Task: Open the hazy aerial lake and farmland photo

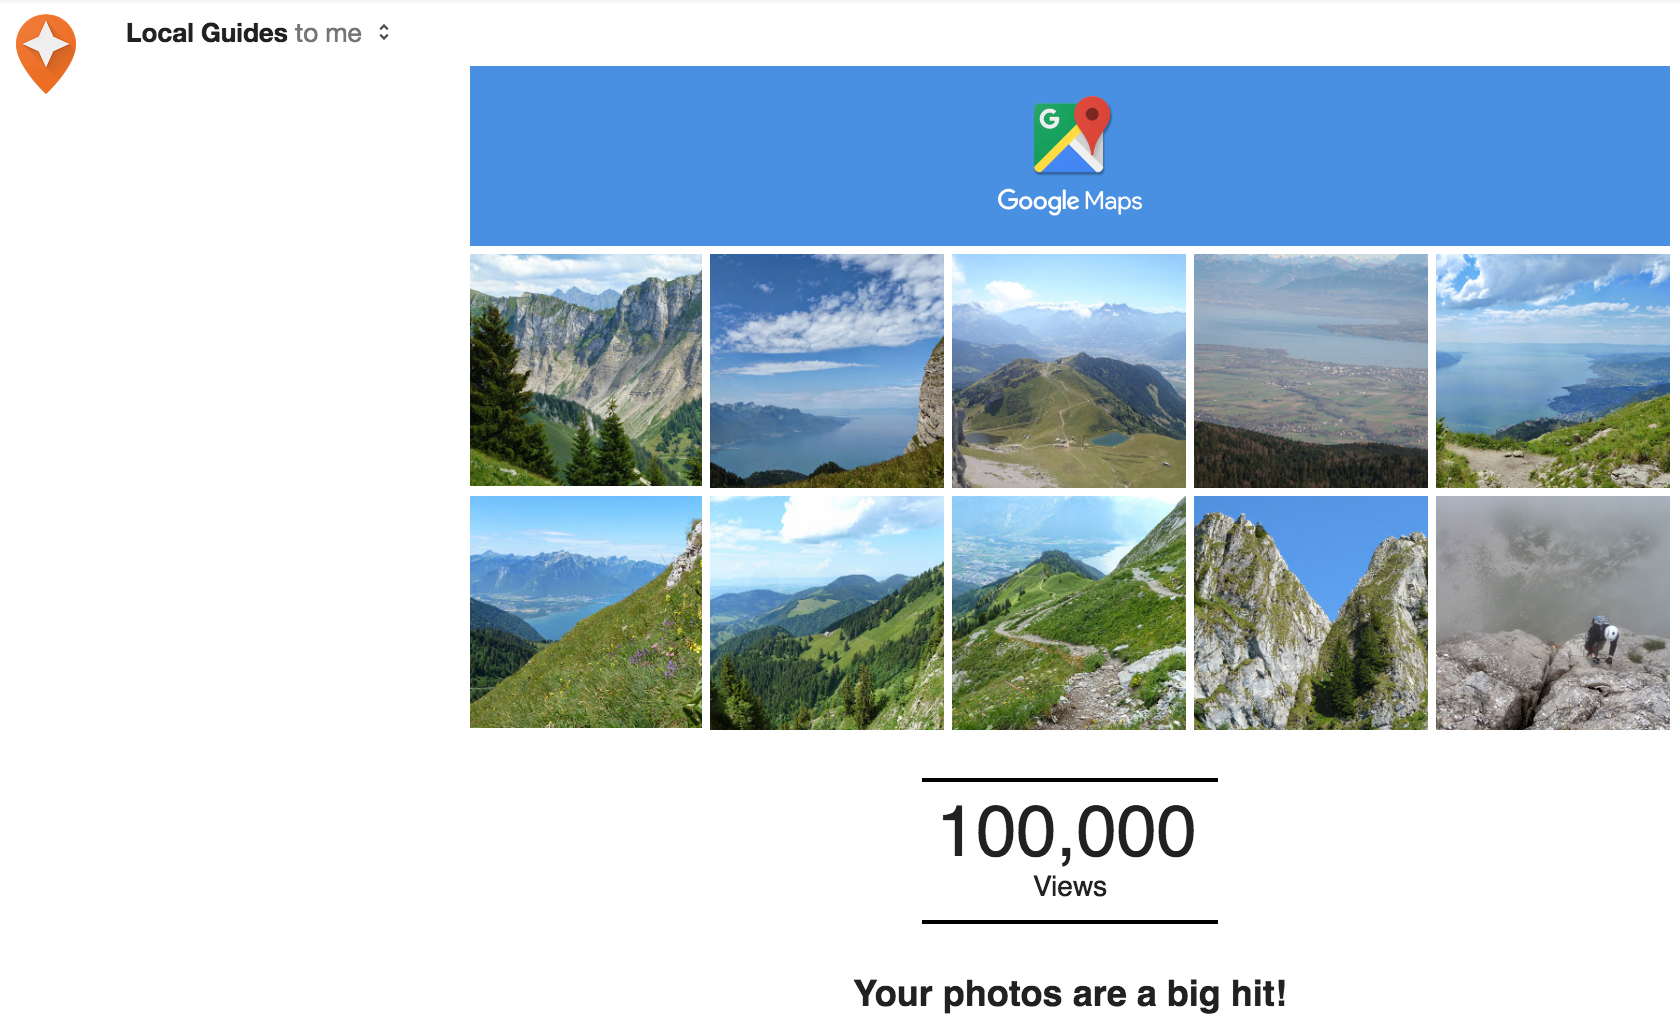Action: point(1311,371)
